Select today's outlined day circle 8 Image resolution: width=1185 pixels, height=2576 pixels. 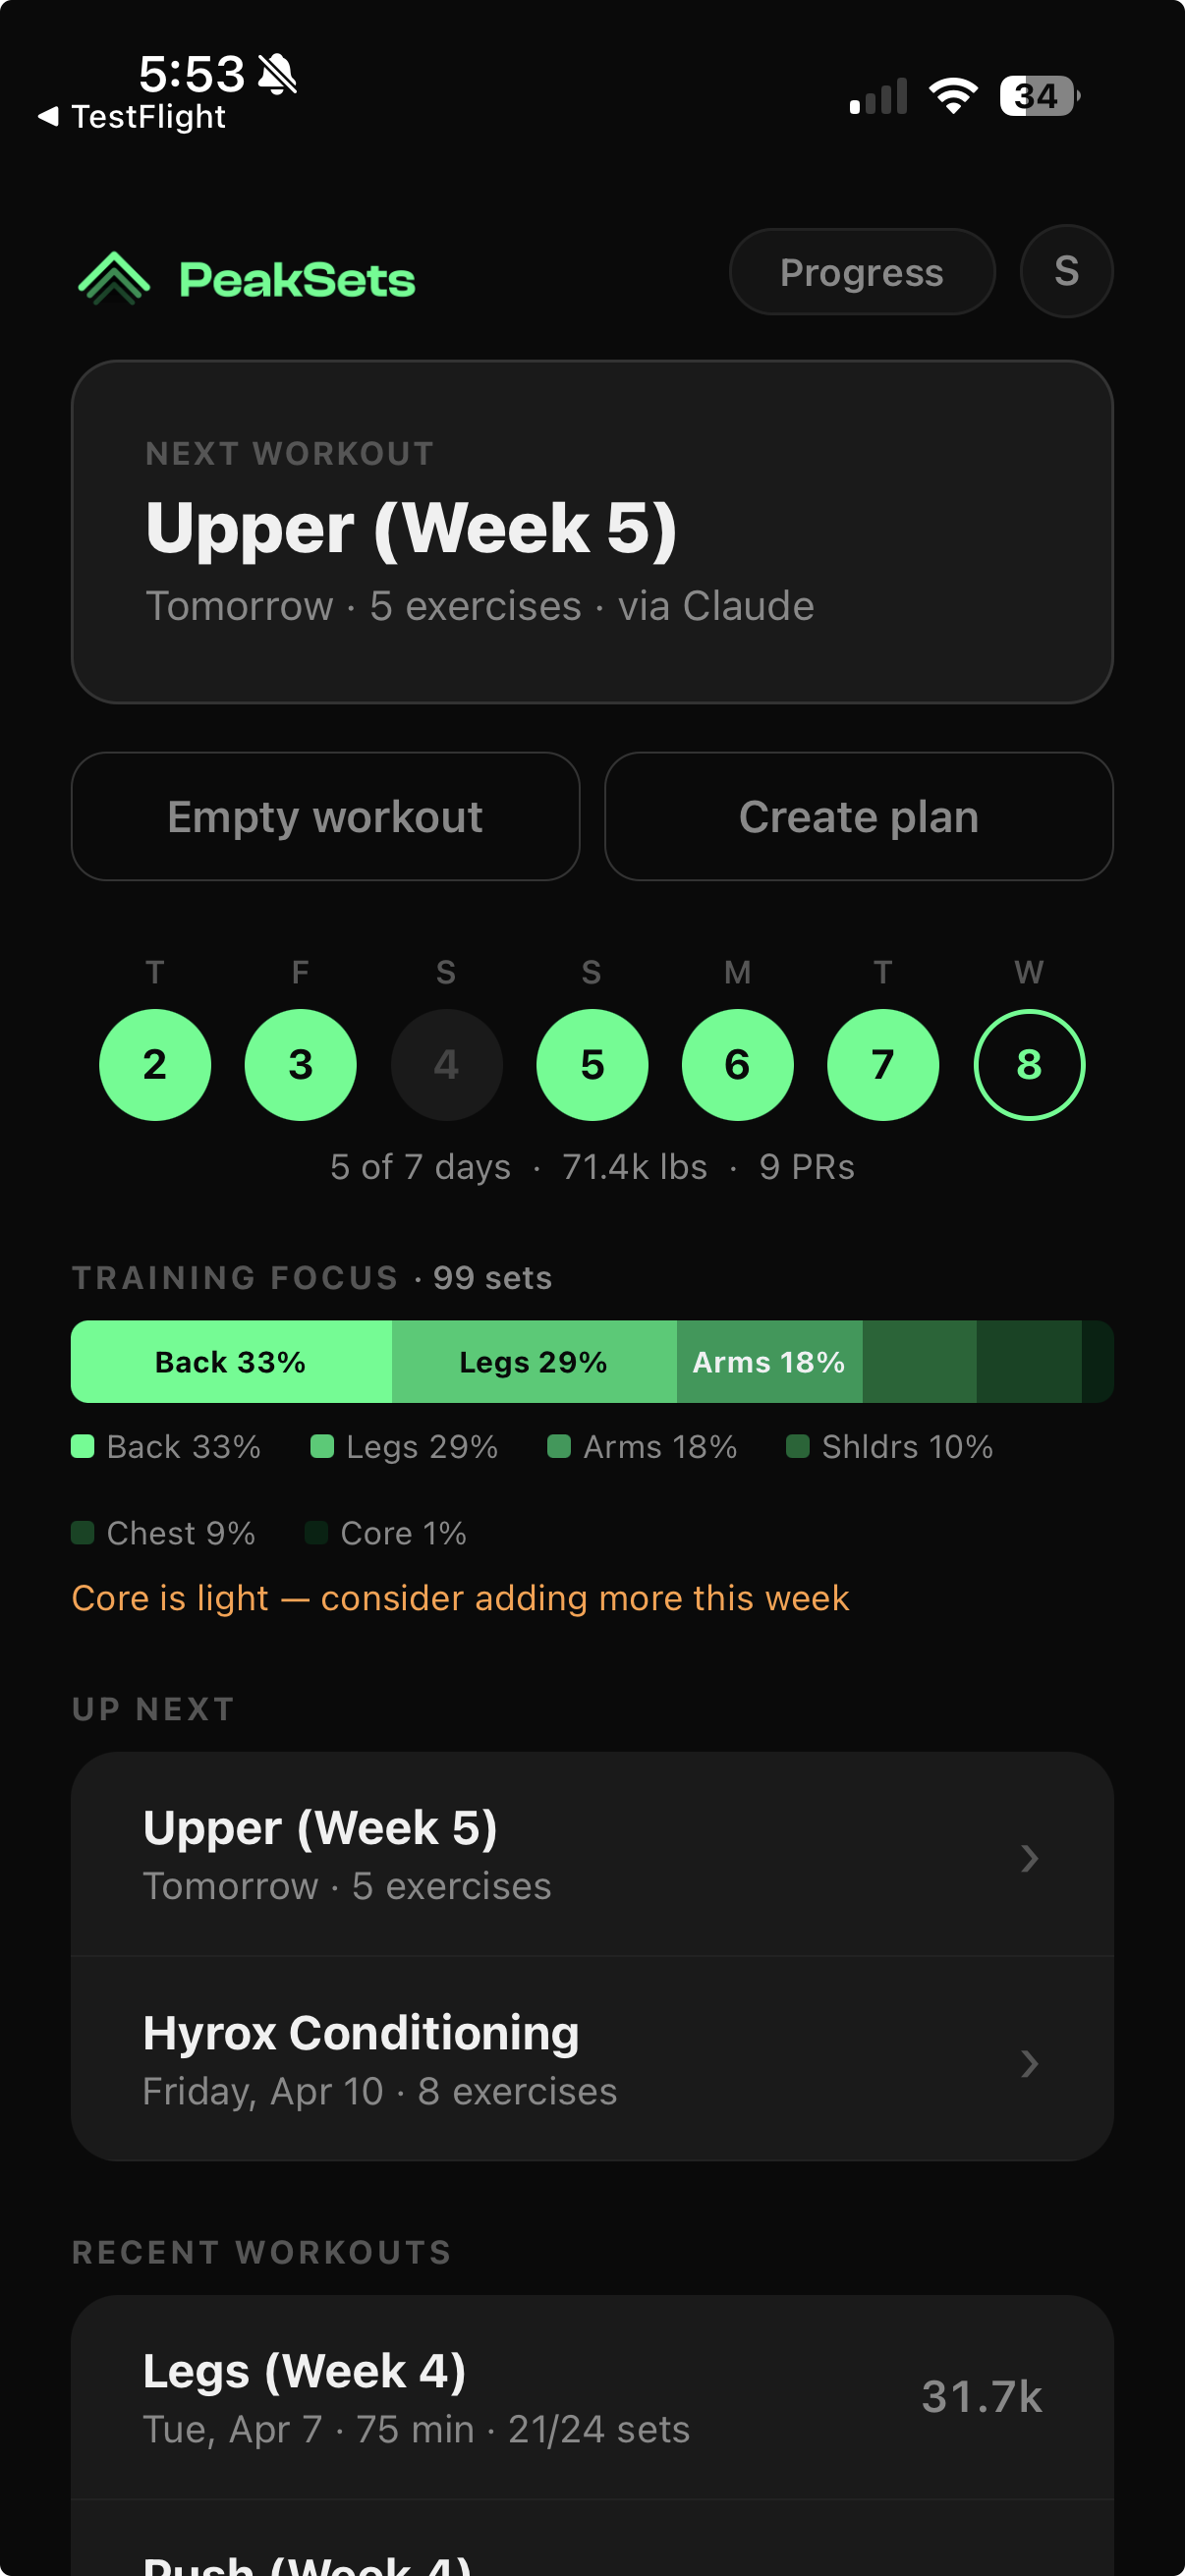(1028, 1065)
